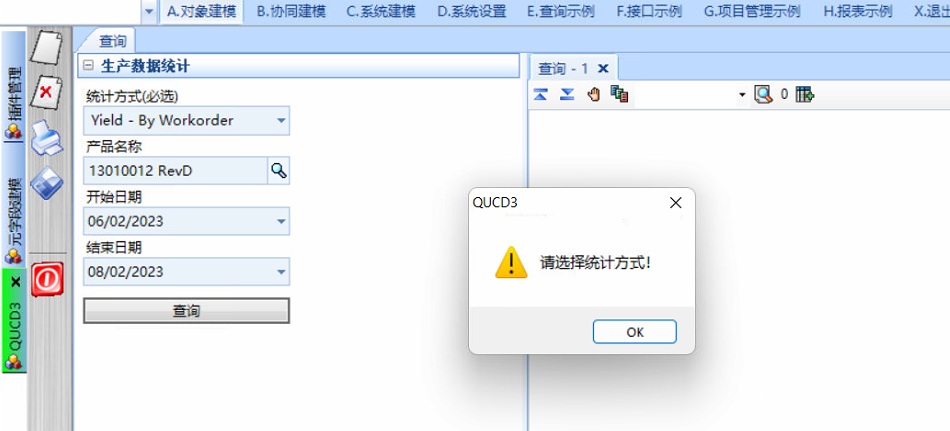This screenshot has height=431, width=950.
Task: Open the 开始日期 date dropdown
Action: [281, 221]
